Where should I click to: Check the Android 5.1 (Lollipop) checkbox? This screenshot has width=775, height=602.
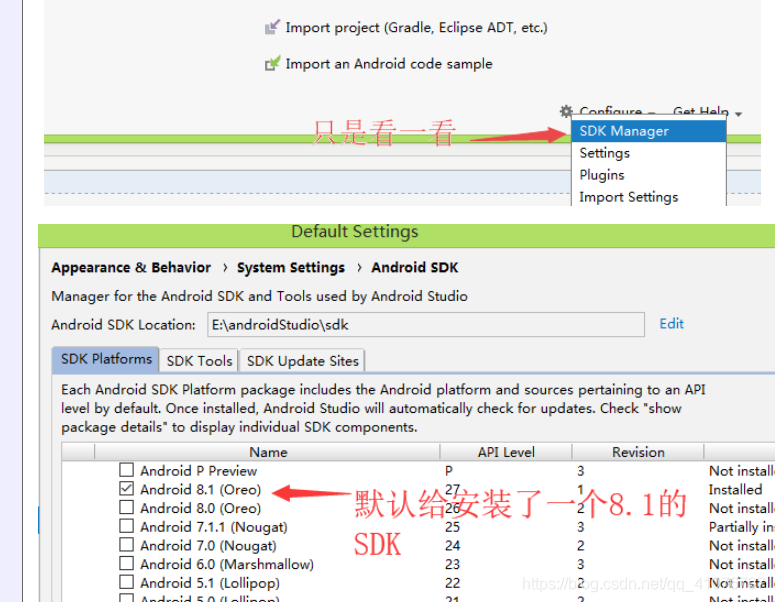tap(127, 582)
